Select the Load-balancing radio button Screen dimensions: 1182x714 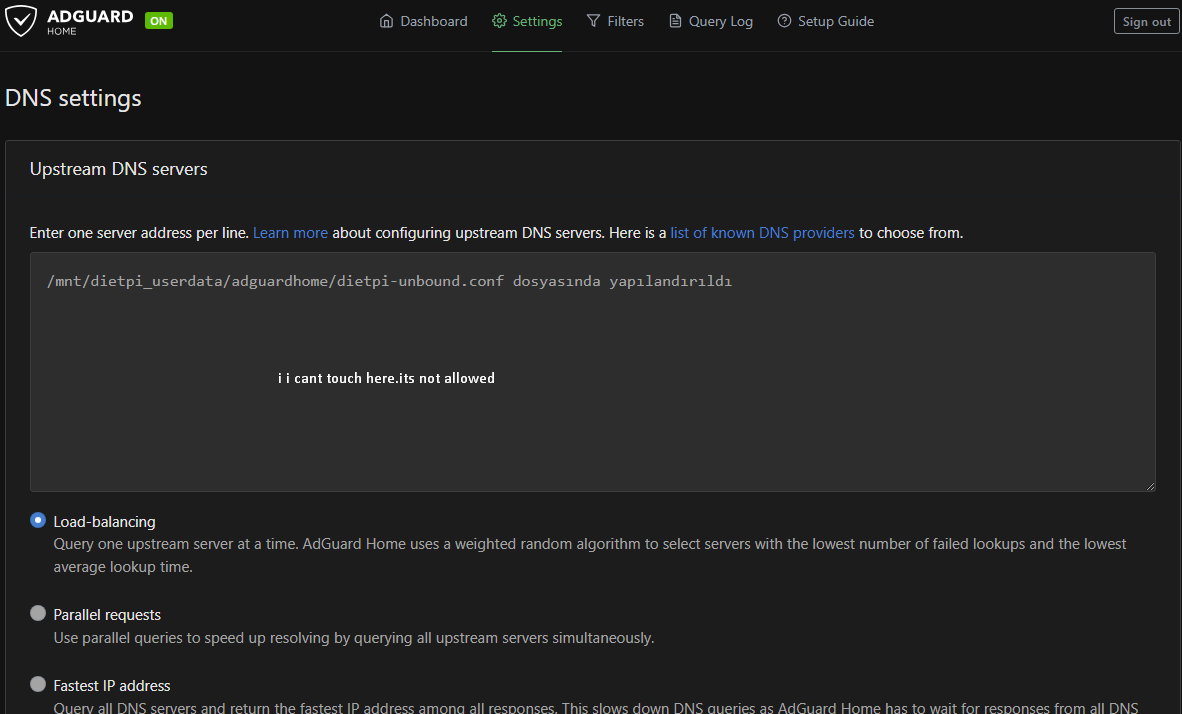point(38,520)
